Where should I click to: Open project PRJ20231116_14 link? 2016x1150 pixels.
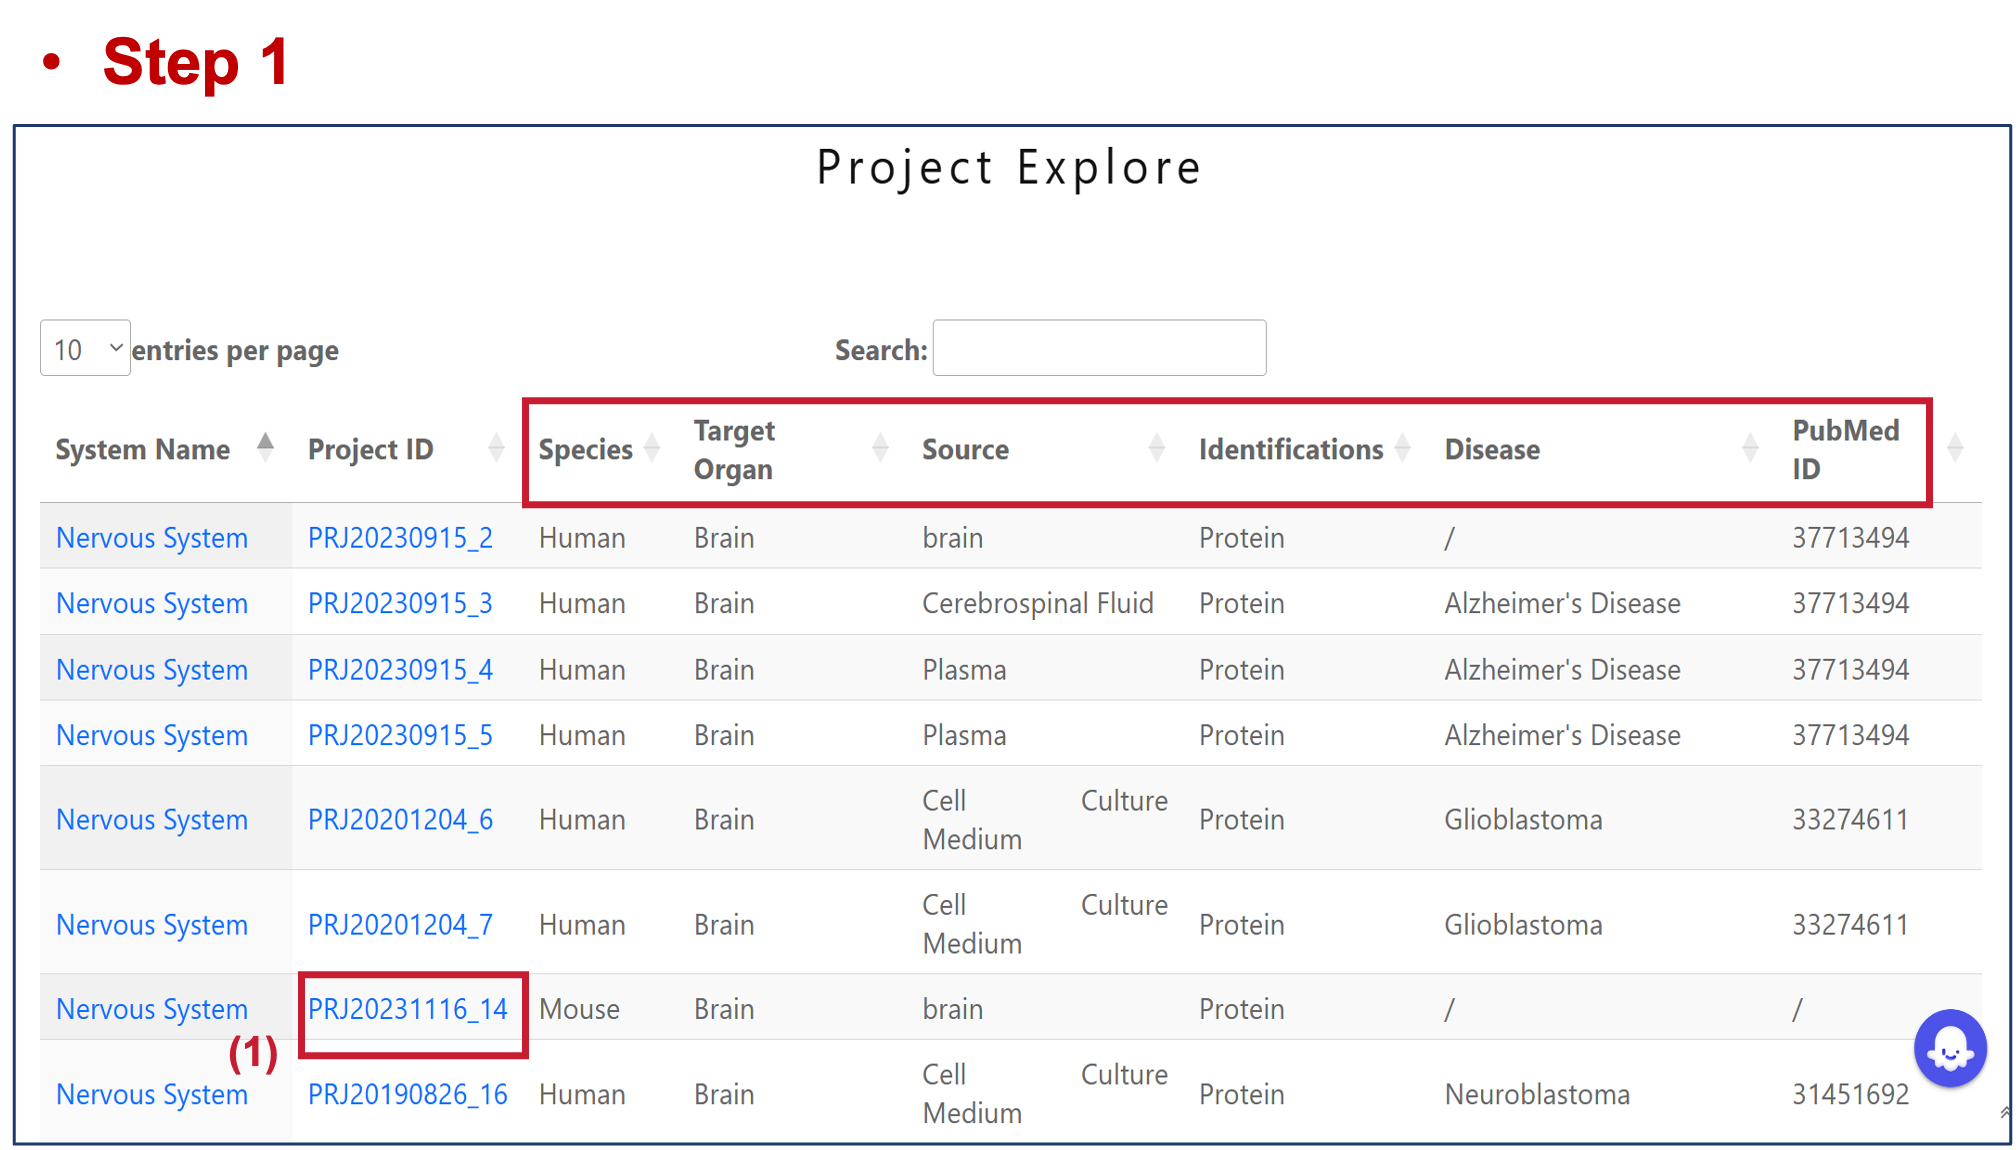(408, 1009)
